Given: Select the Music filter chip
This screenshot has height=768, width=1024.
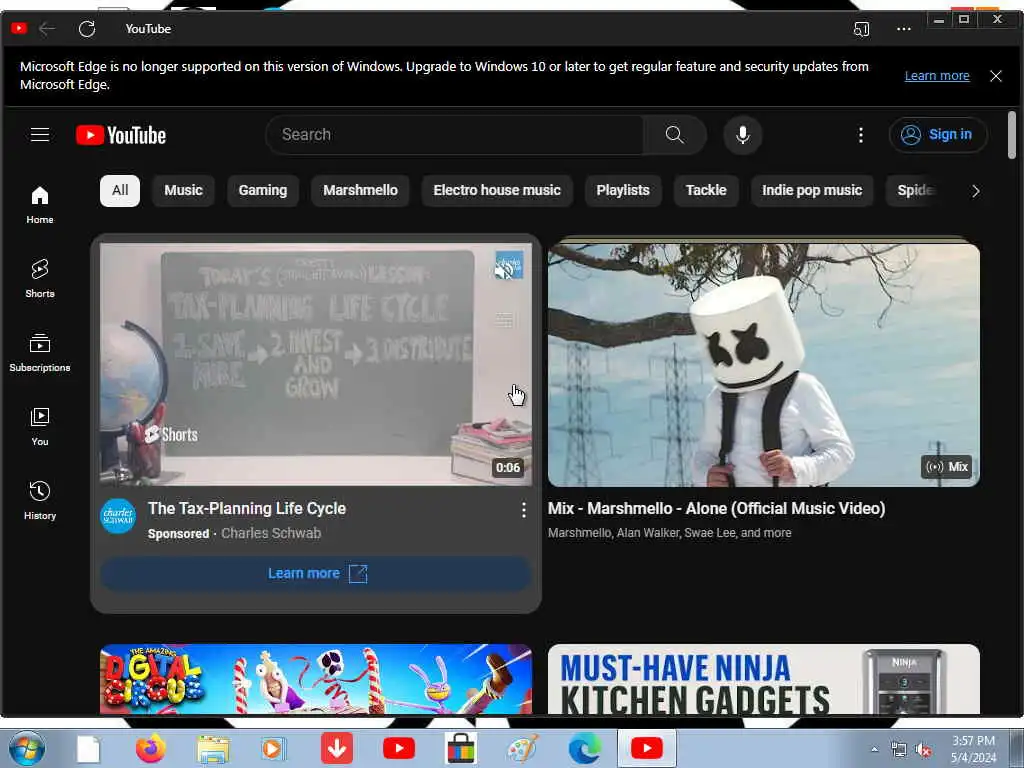Looking at the screenshot, I should click(184, 191).
